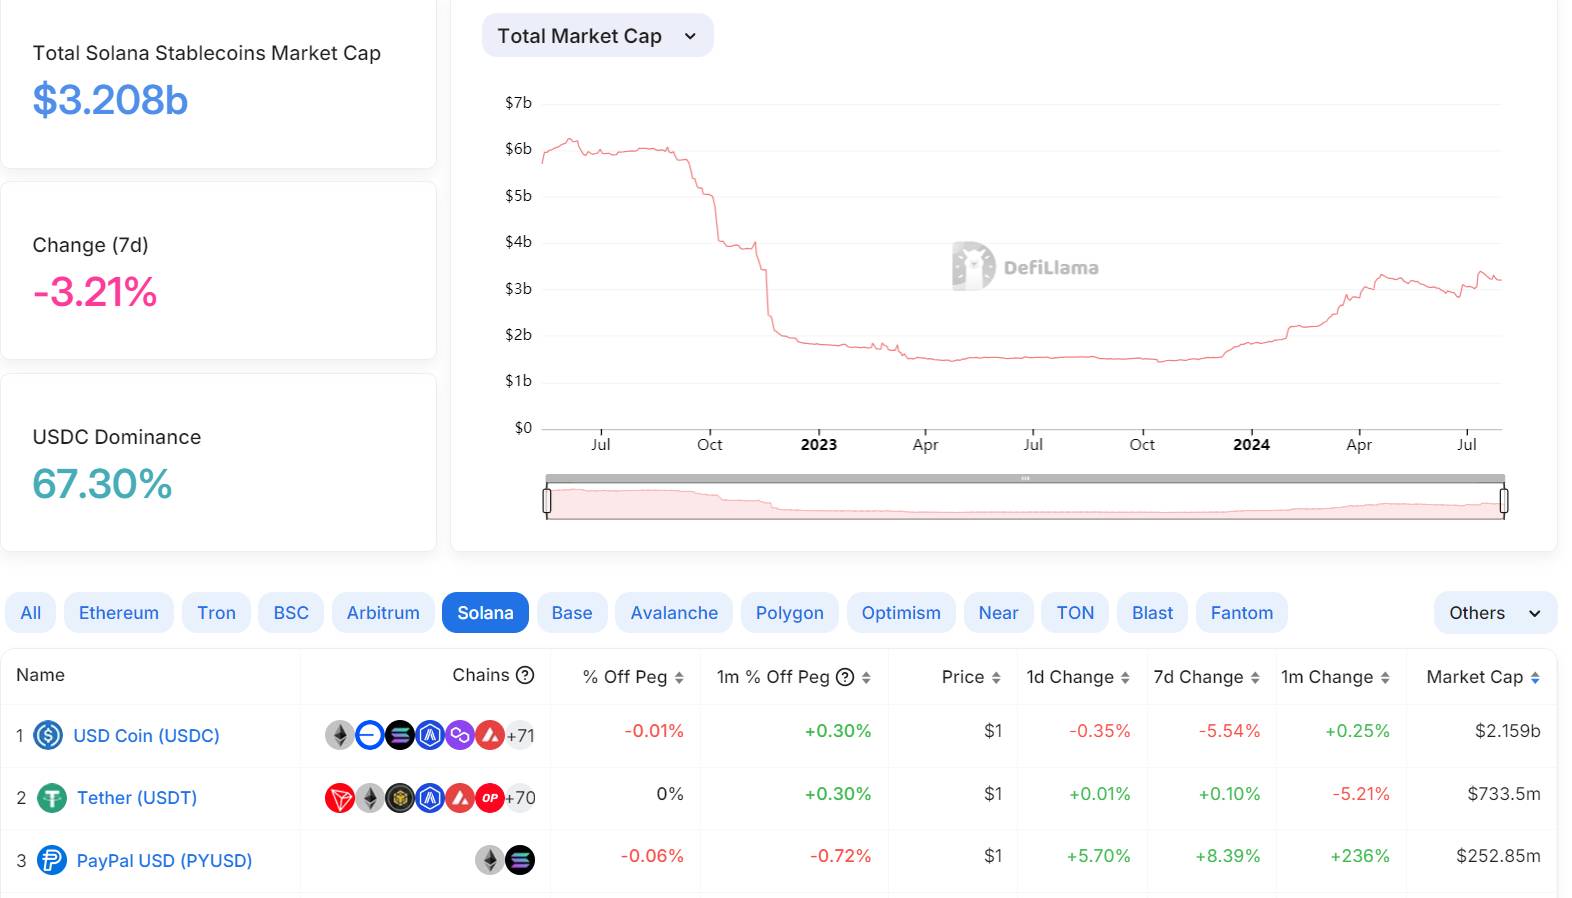The height and width of the screenshot is (898, 1572).
Task: Click the Ethereum chain icon in the PYUSD row
Action: point(489,860)
